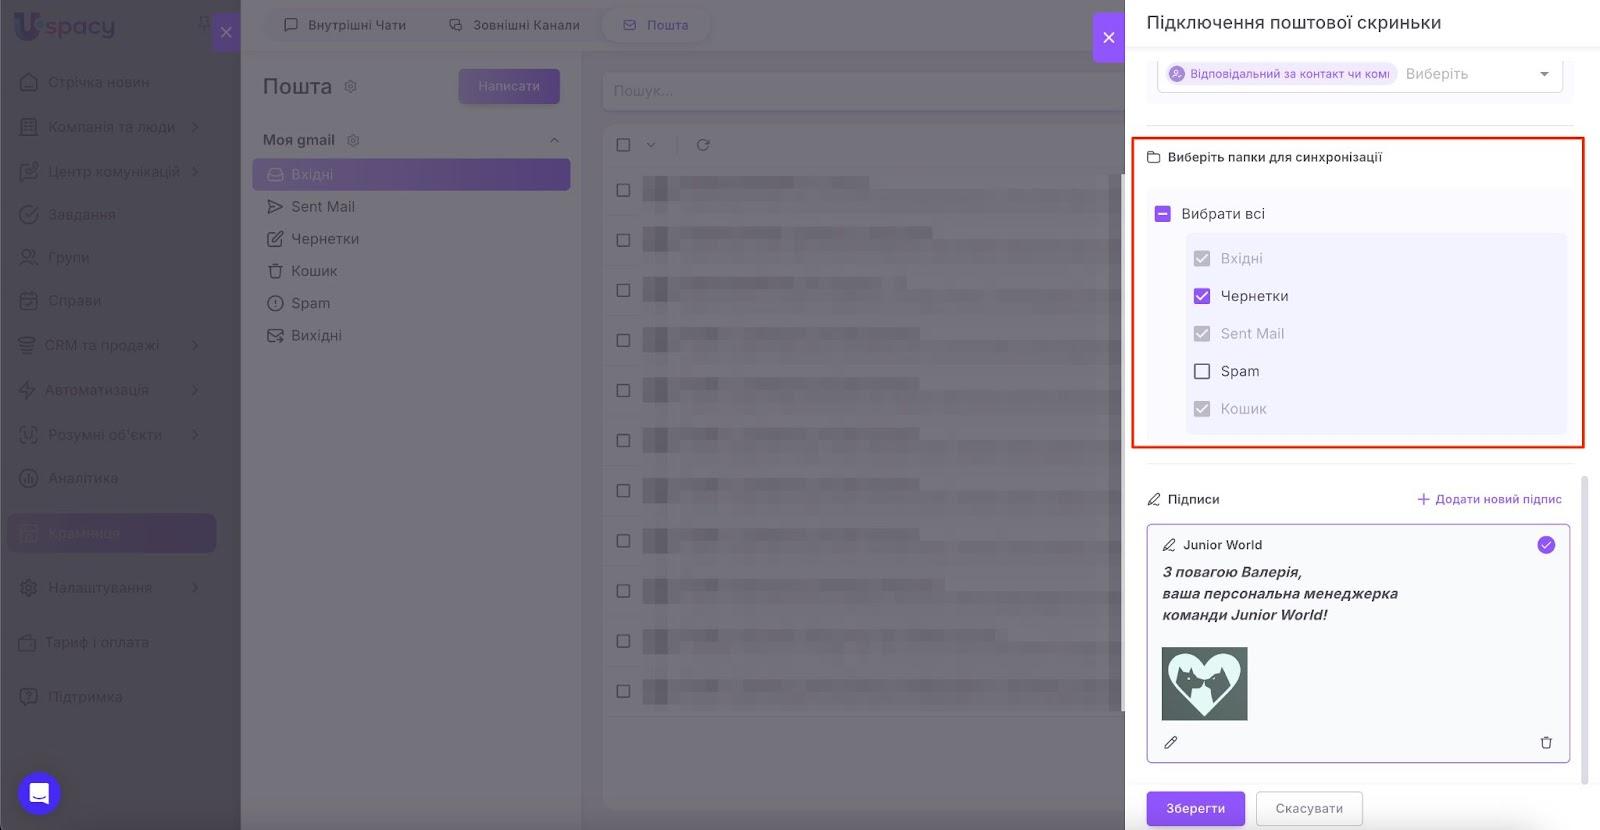Open settings gear for Моя gmail
The image size is (1600, 830).
pyautogui.click(x=353, y=140)
